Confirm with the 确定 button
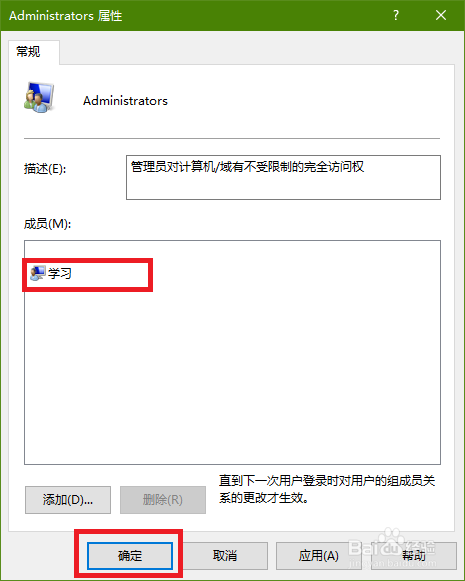The height and width of the screenshot is (581, 465). [130, 555]
